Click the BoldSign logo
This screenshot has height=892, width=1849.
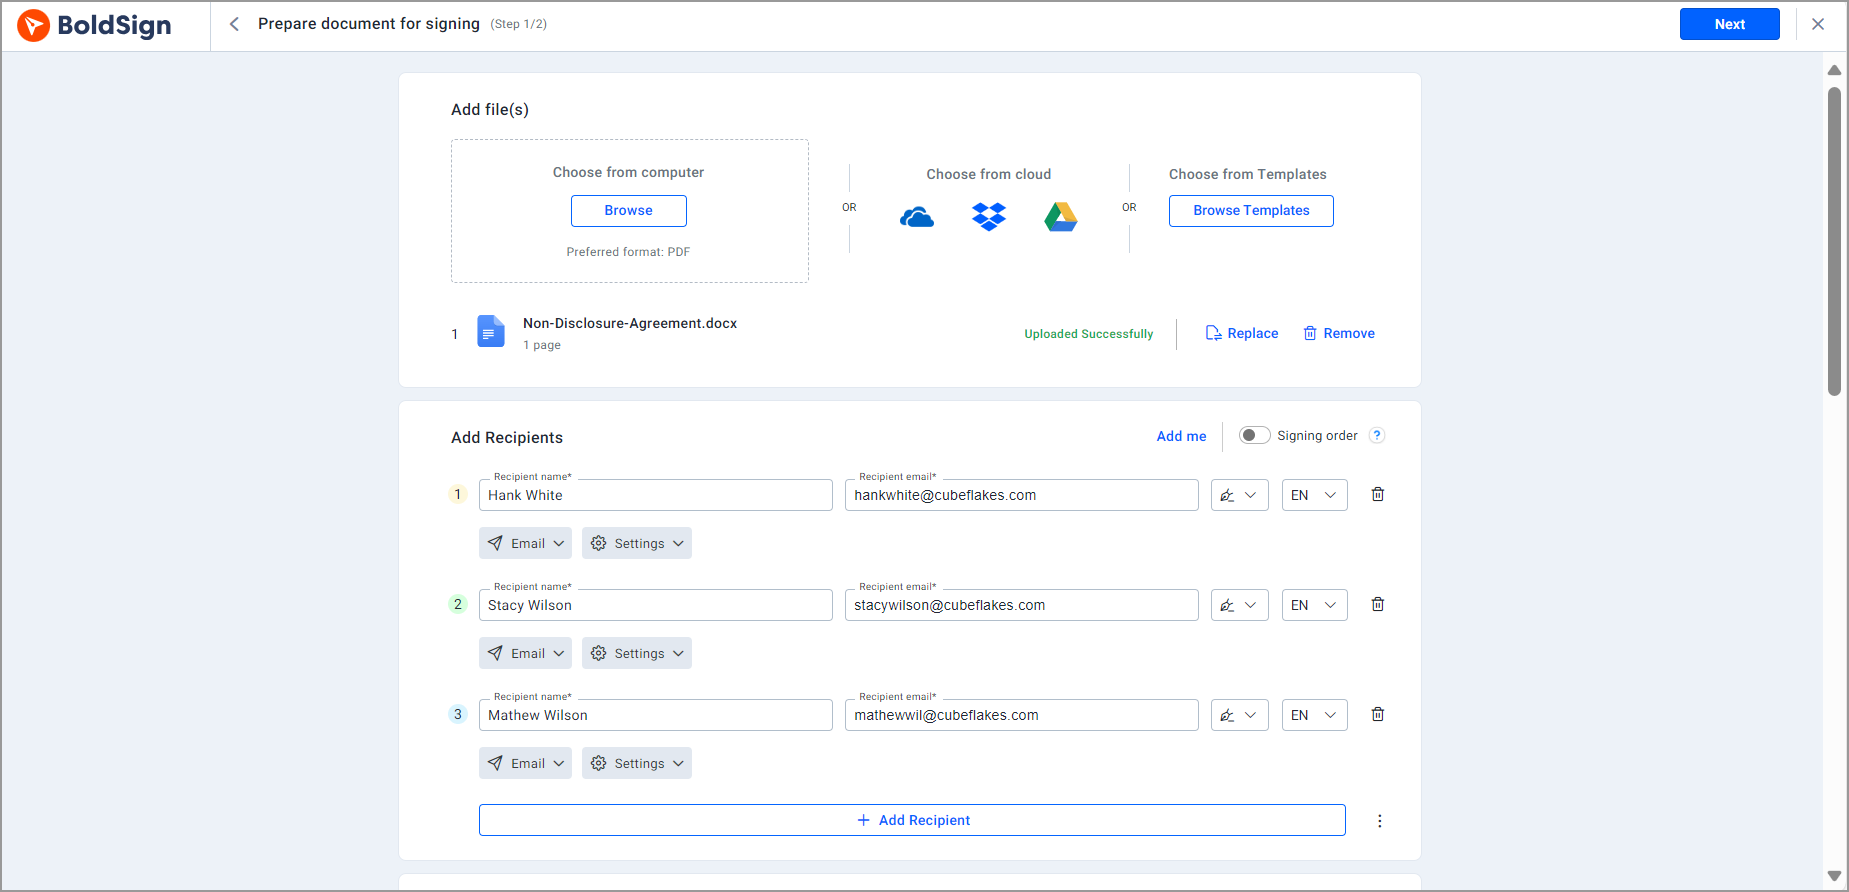click(x=94, y=25)
